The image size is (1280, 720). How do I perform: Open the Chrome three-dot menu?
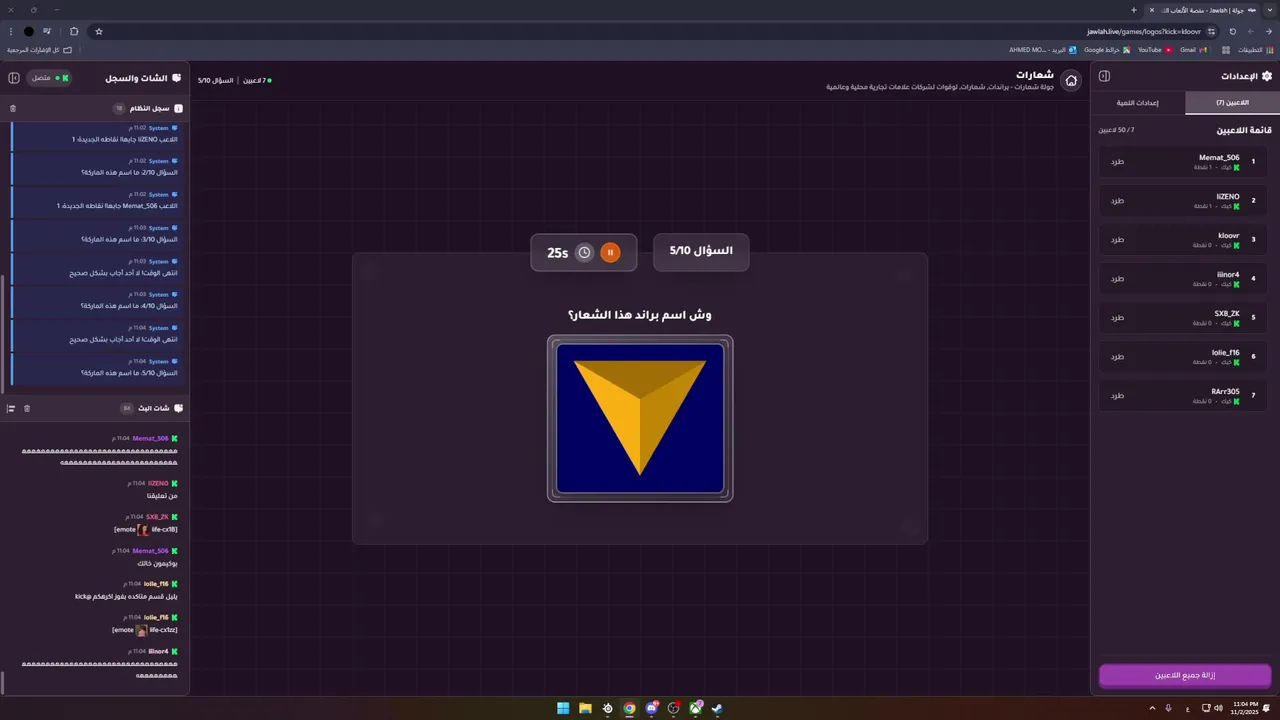10,31
